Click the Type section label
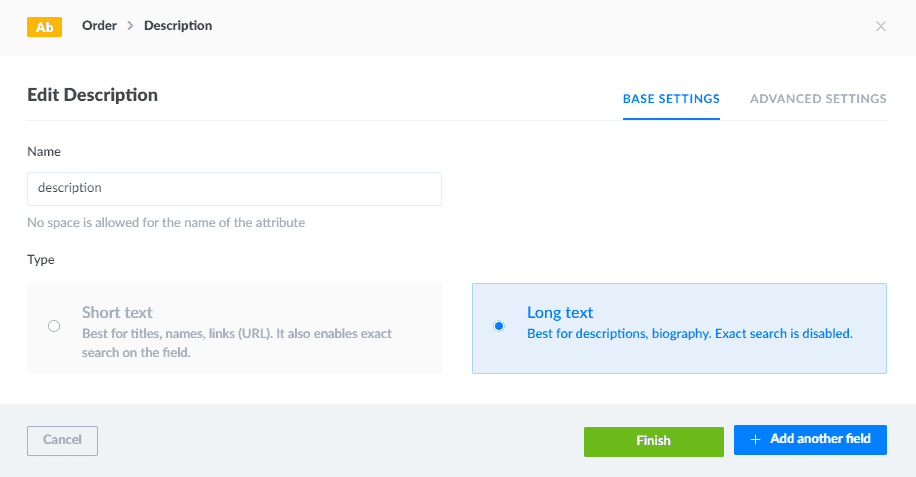Viewport: 916px width, 477px height. click(41, 259)
